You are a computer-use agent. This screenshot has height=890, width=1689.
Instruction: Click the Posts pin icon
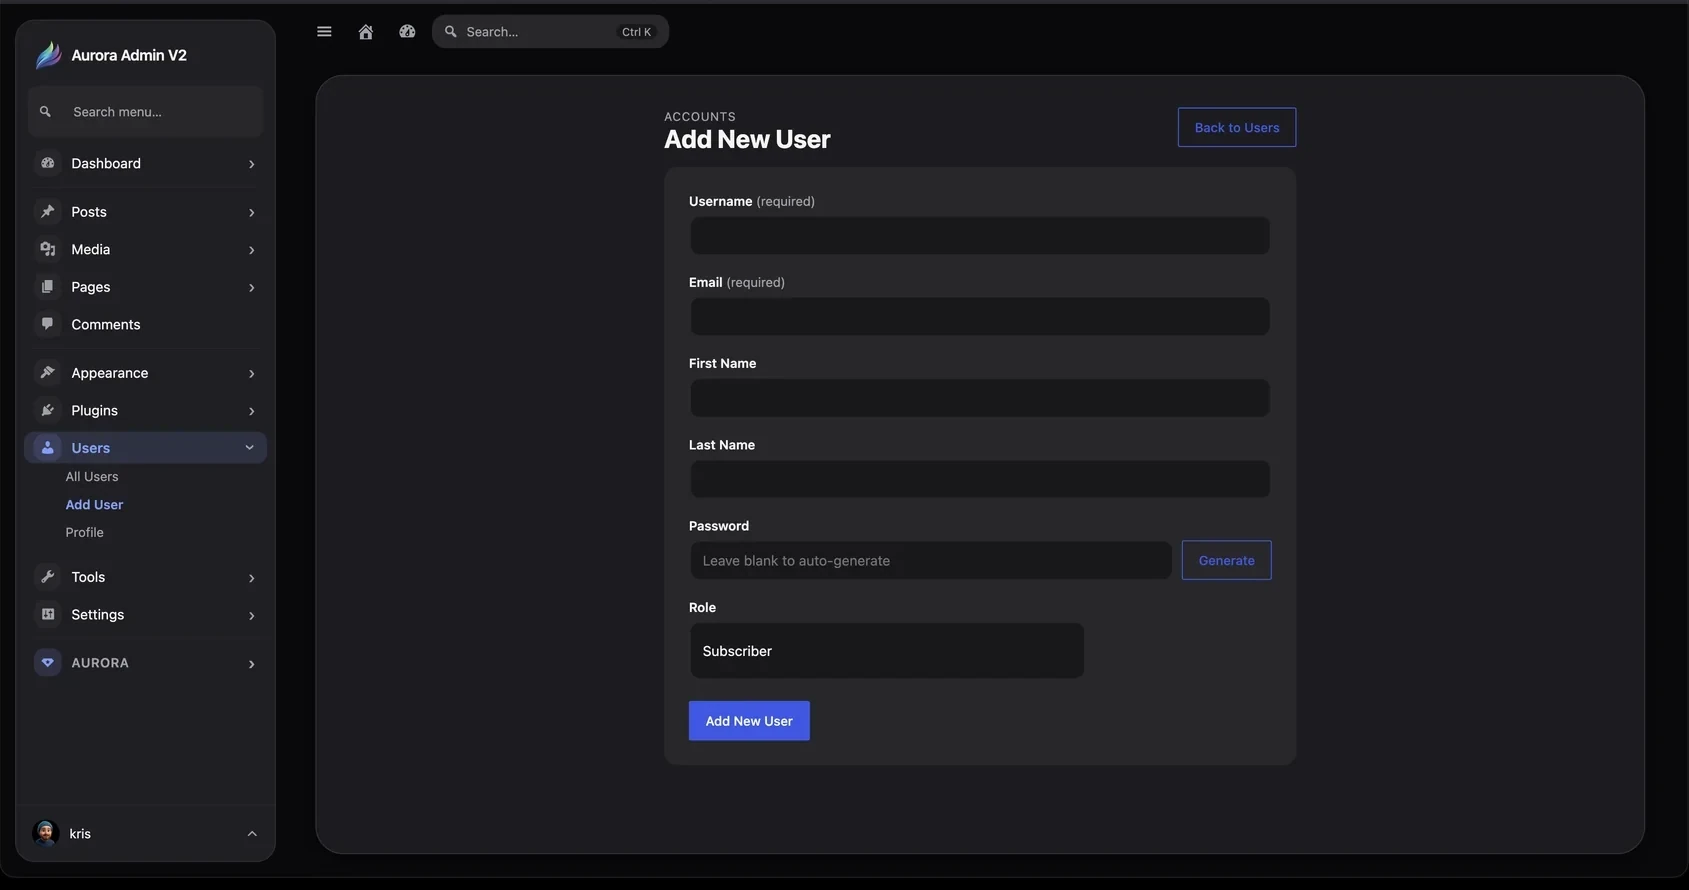click(x=47, y=212)
